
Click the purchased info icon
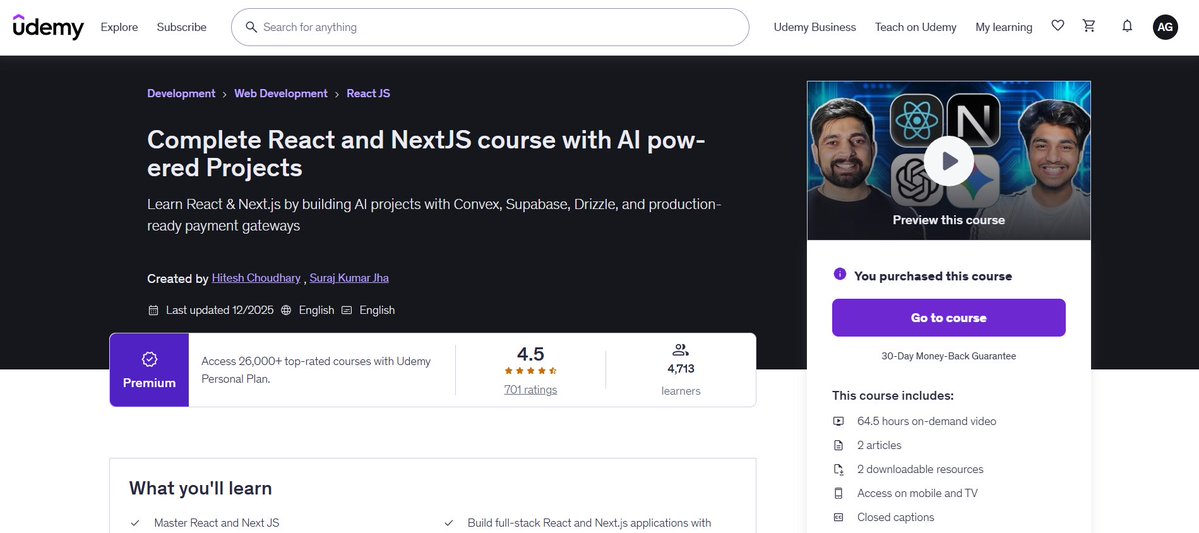click(840, 274)
